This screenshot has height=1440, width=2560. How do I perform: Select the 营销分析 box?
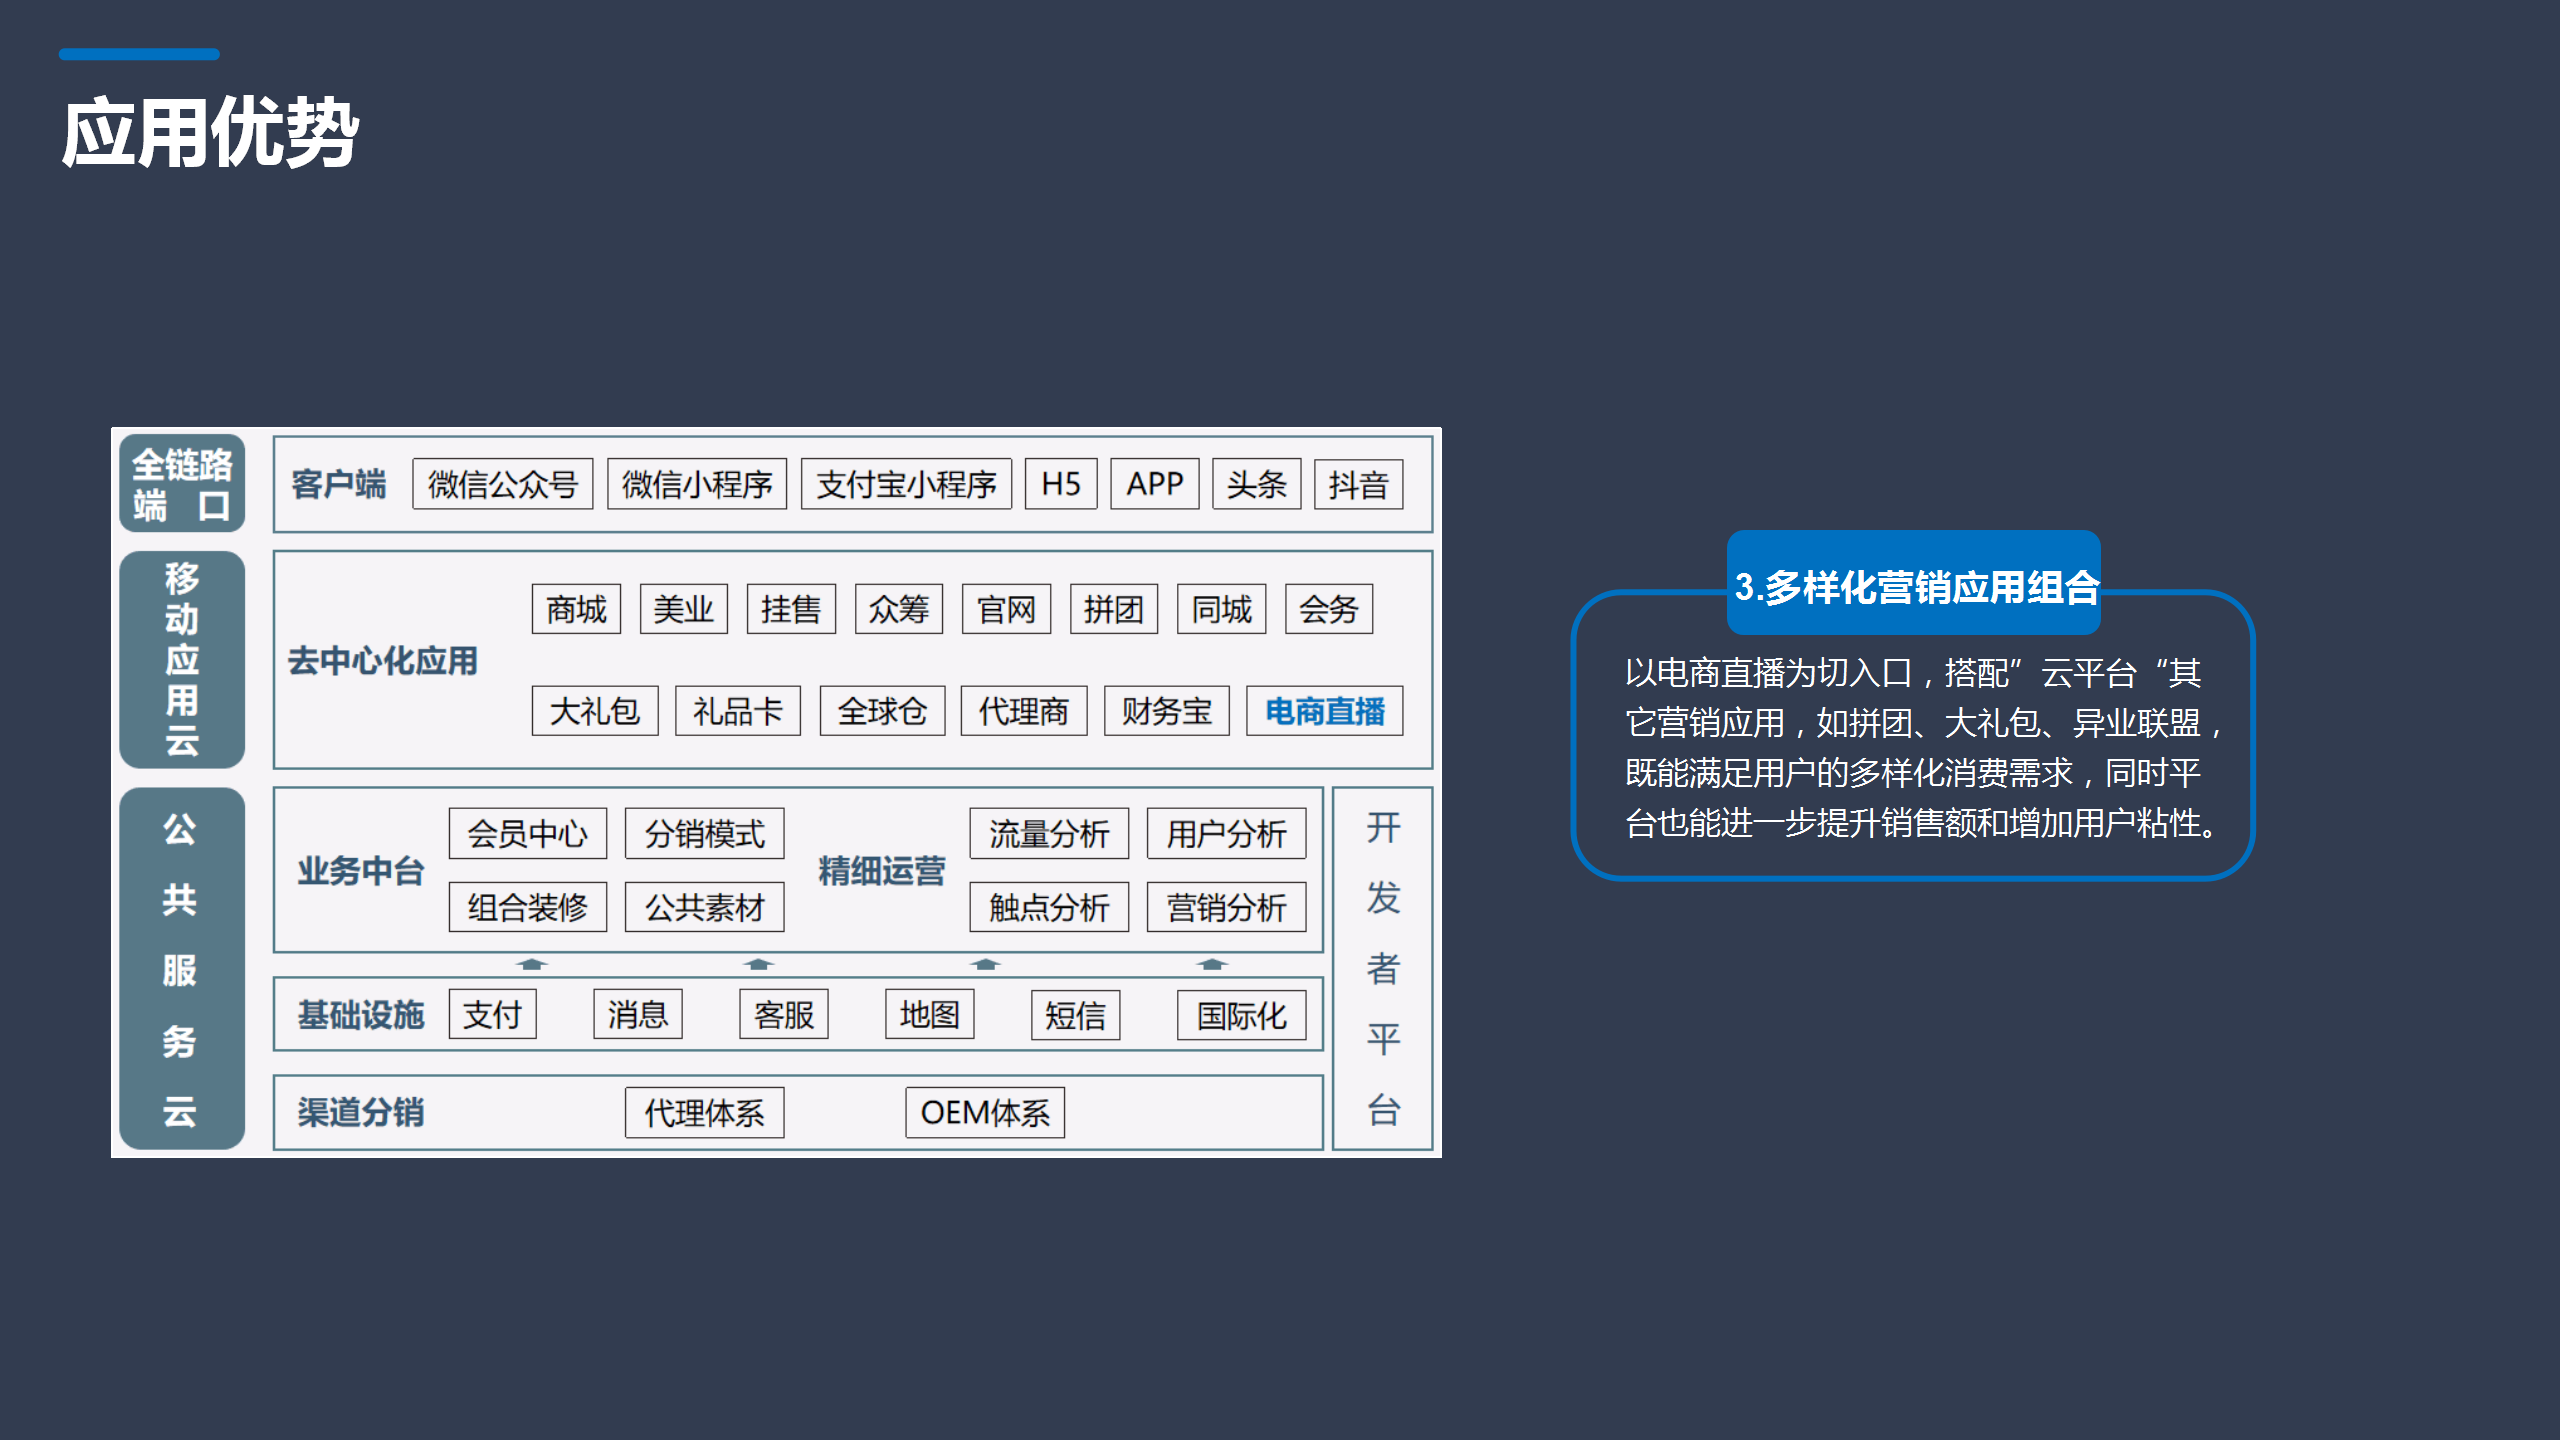point(1227,907)
